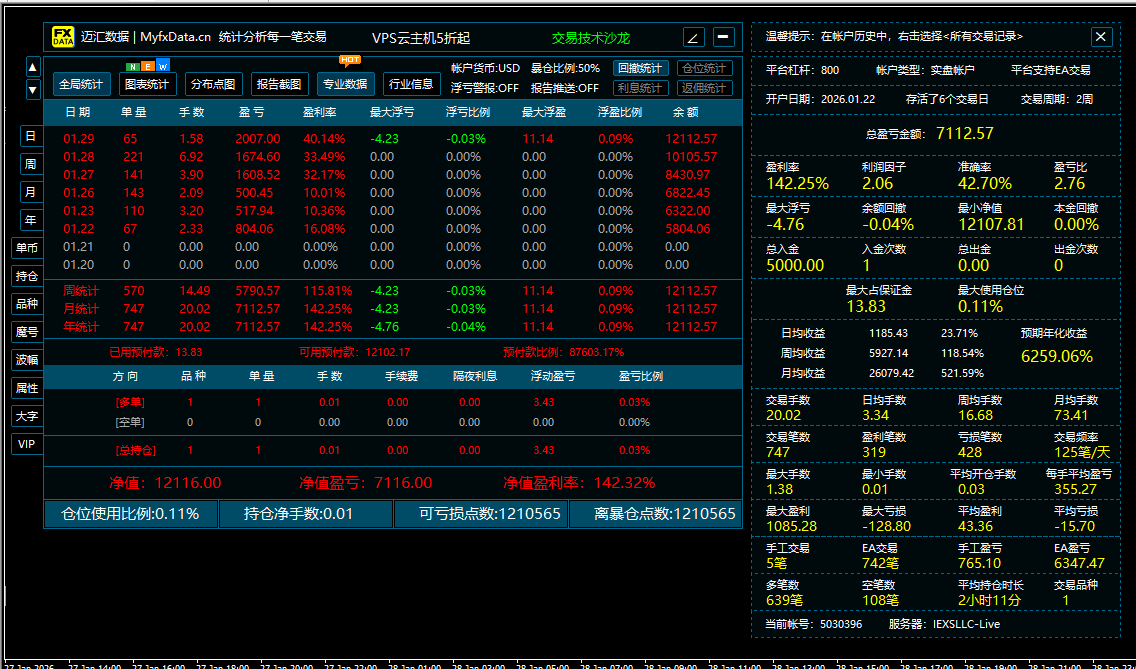Select the 01.29 date row

click(x=392, y=138)
